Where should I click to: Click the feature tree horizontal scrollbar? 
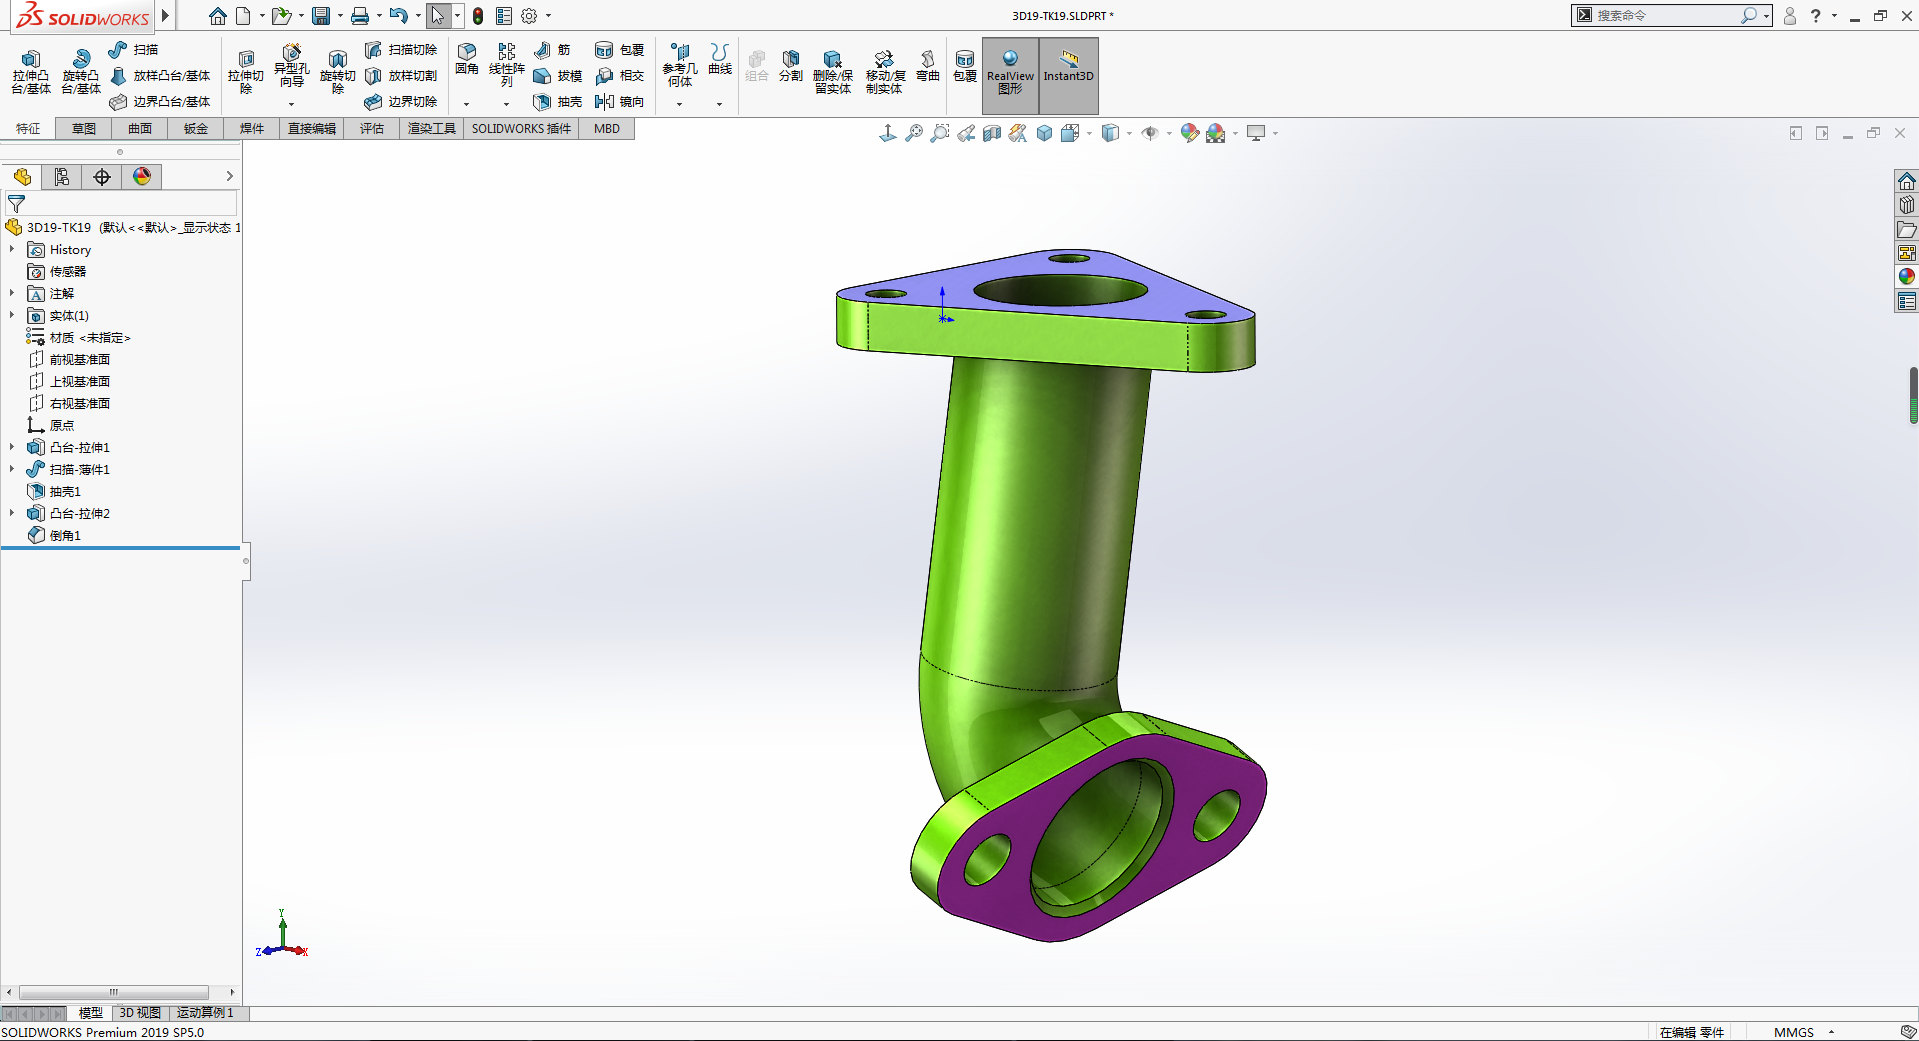(114, 993)
